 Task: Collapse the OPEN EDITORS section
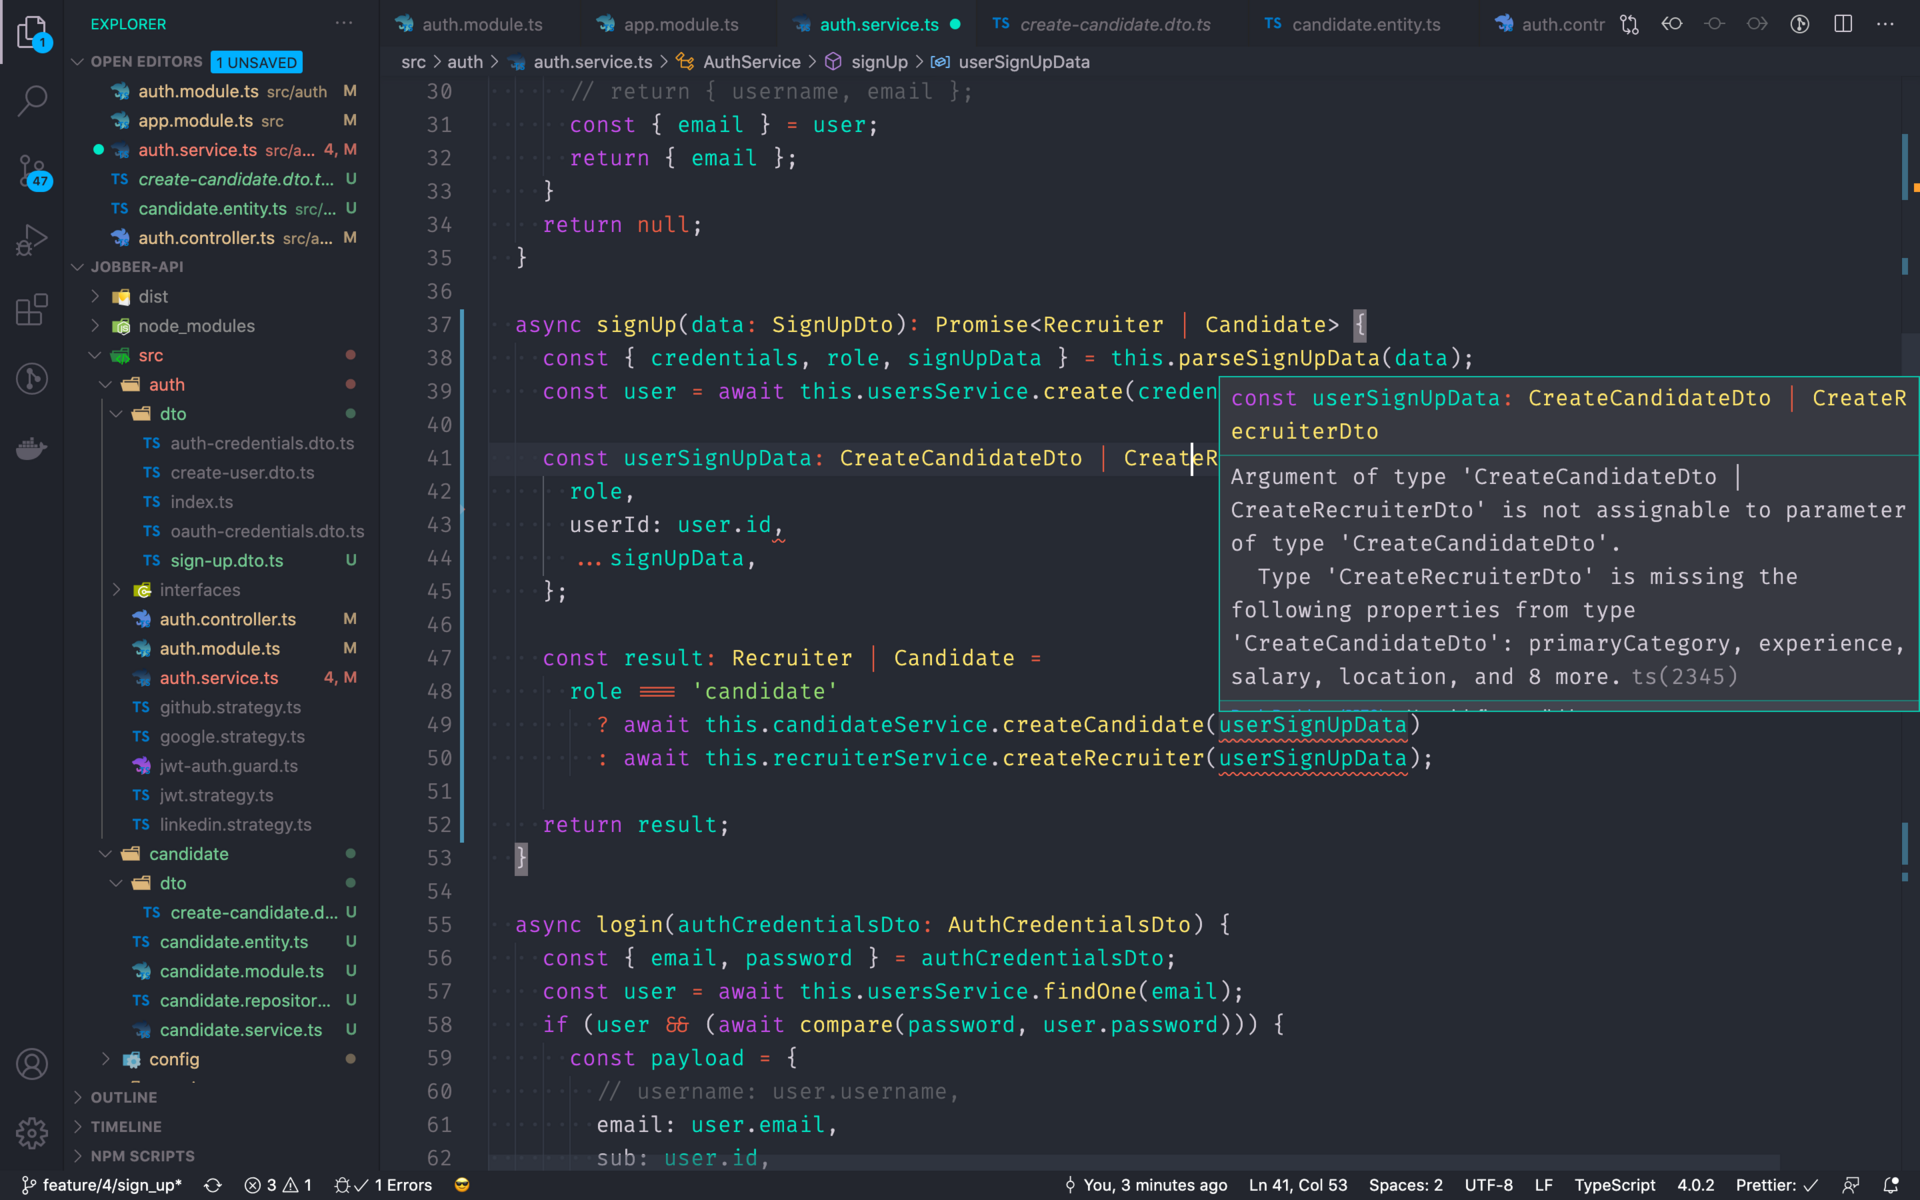click(77, 62)
